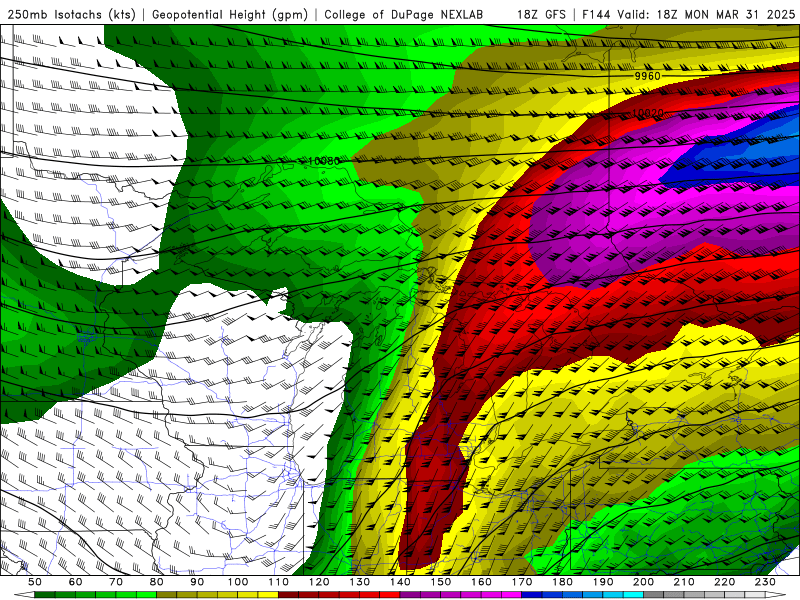Click the "250mb Isotachs (kts)" title text
The width and height of the screenshot is (800, 600).
[72, 14]
